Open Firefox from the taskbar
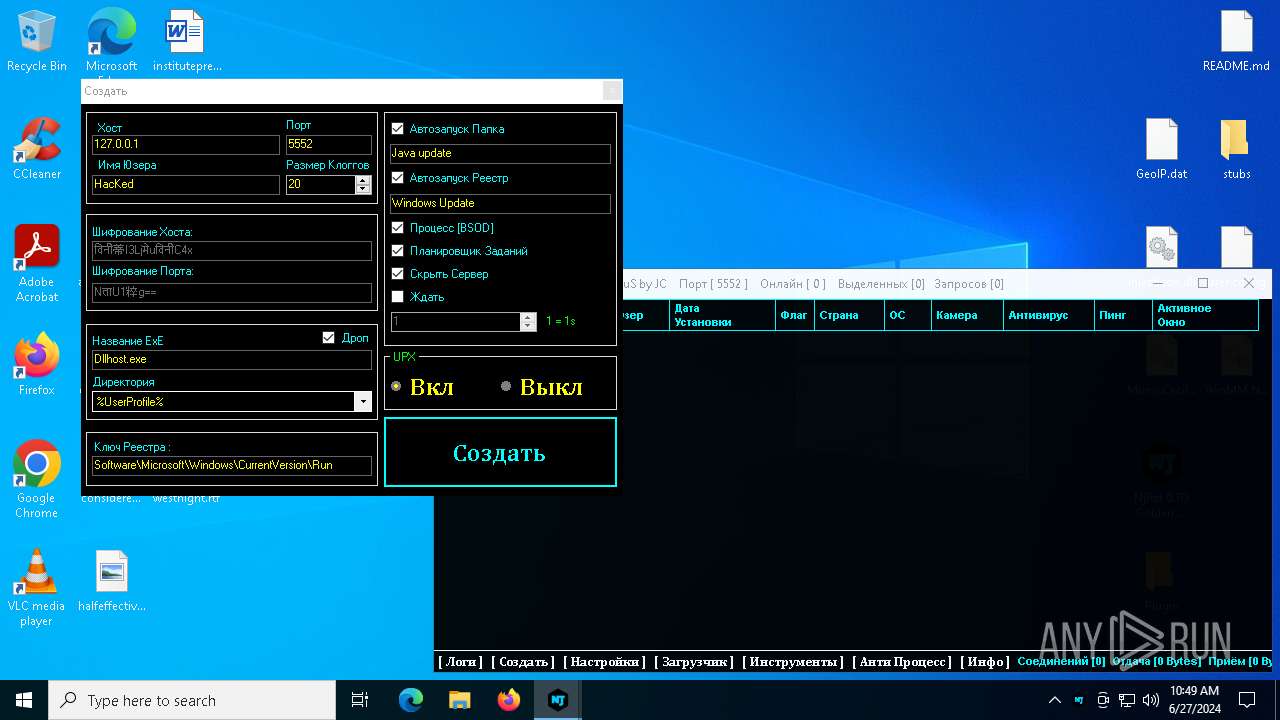 click(509, 700)
